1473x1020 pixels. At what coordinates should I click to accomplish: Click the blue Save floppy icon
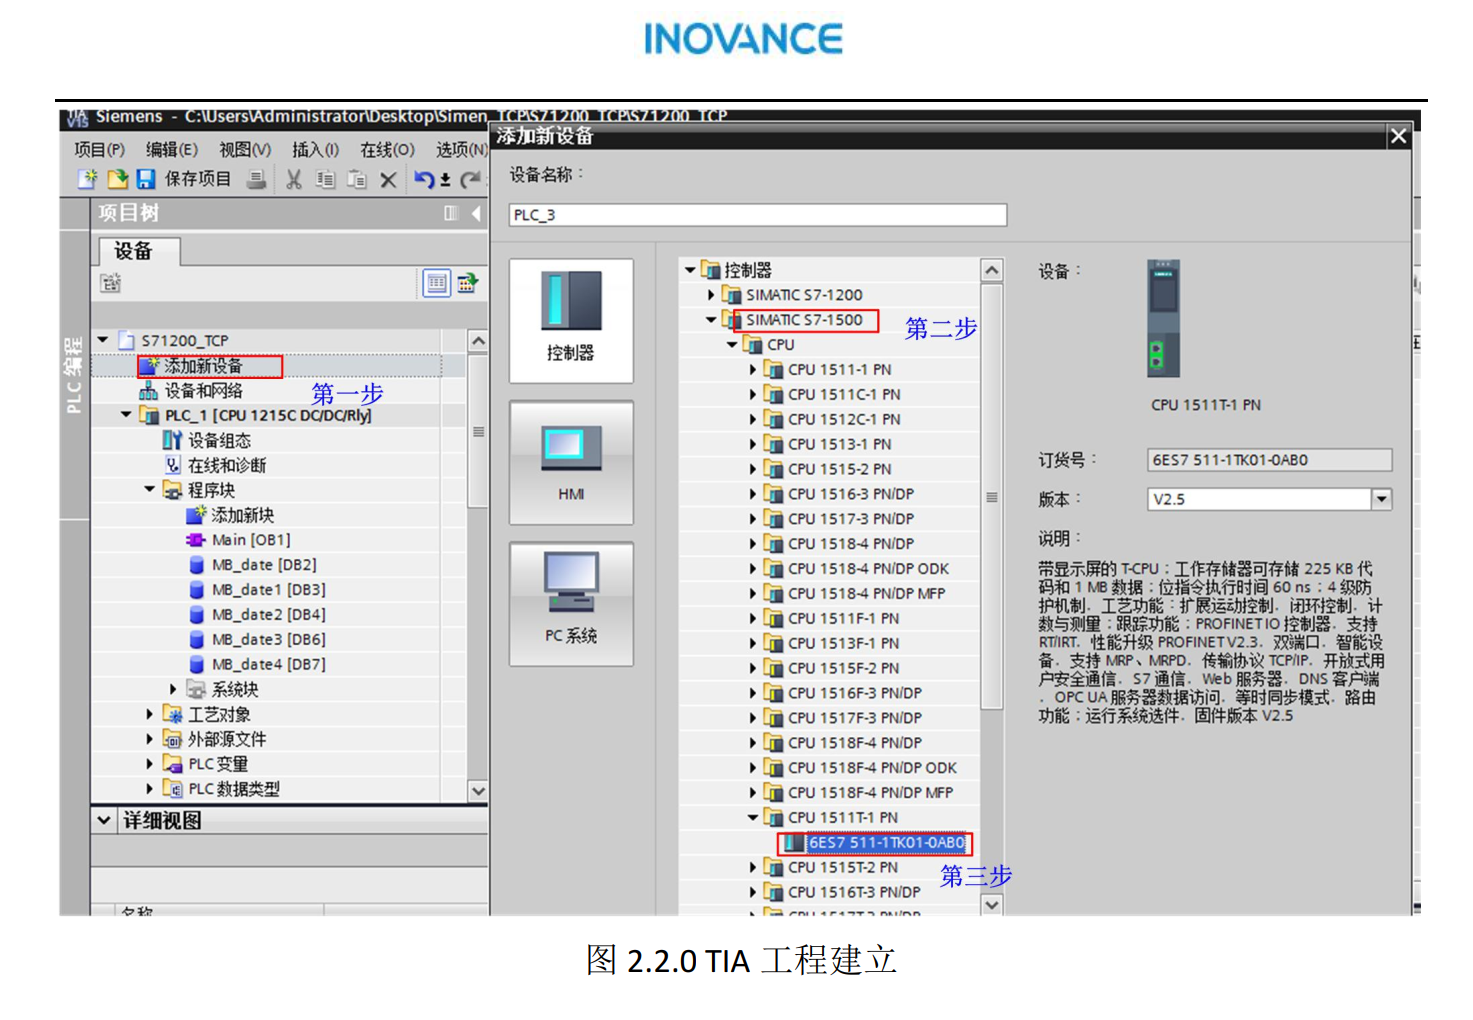tap(146, 179)
